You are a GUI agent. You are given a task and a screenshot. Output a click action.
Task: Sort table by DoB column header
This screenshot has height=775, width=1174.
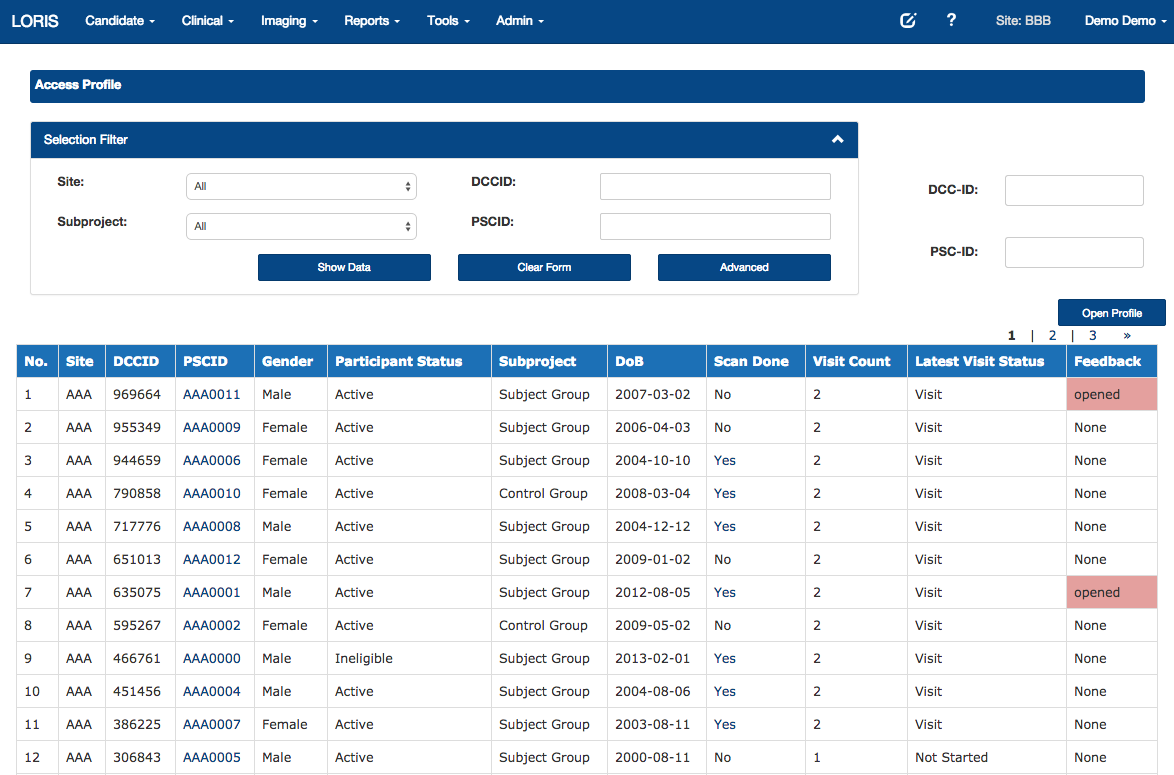630,361
